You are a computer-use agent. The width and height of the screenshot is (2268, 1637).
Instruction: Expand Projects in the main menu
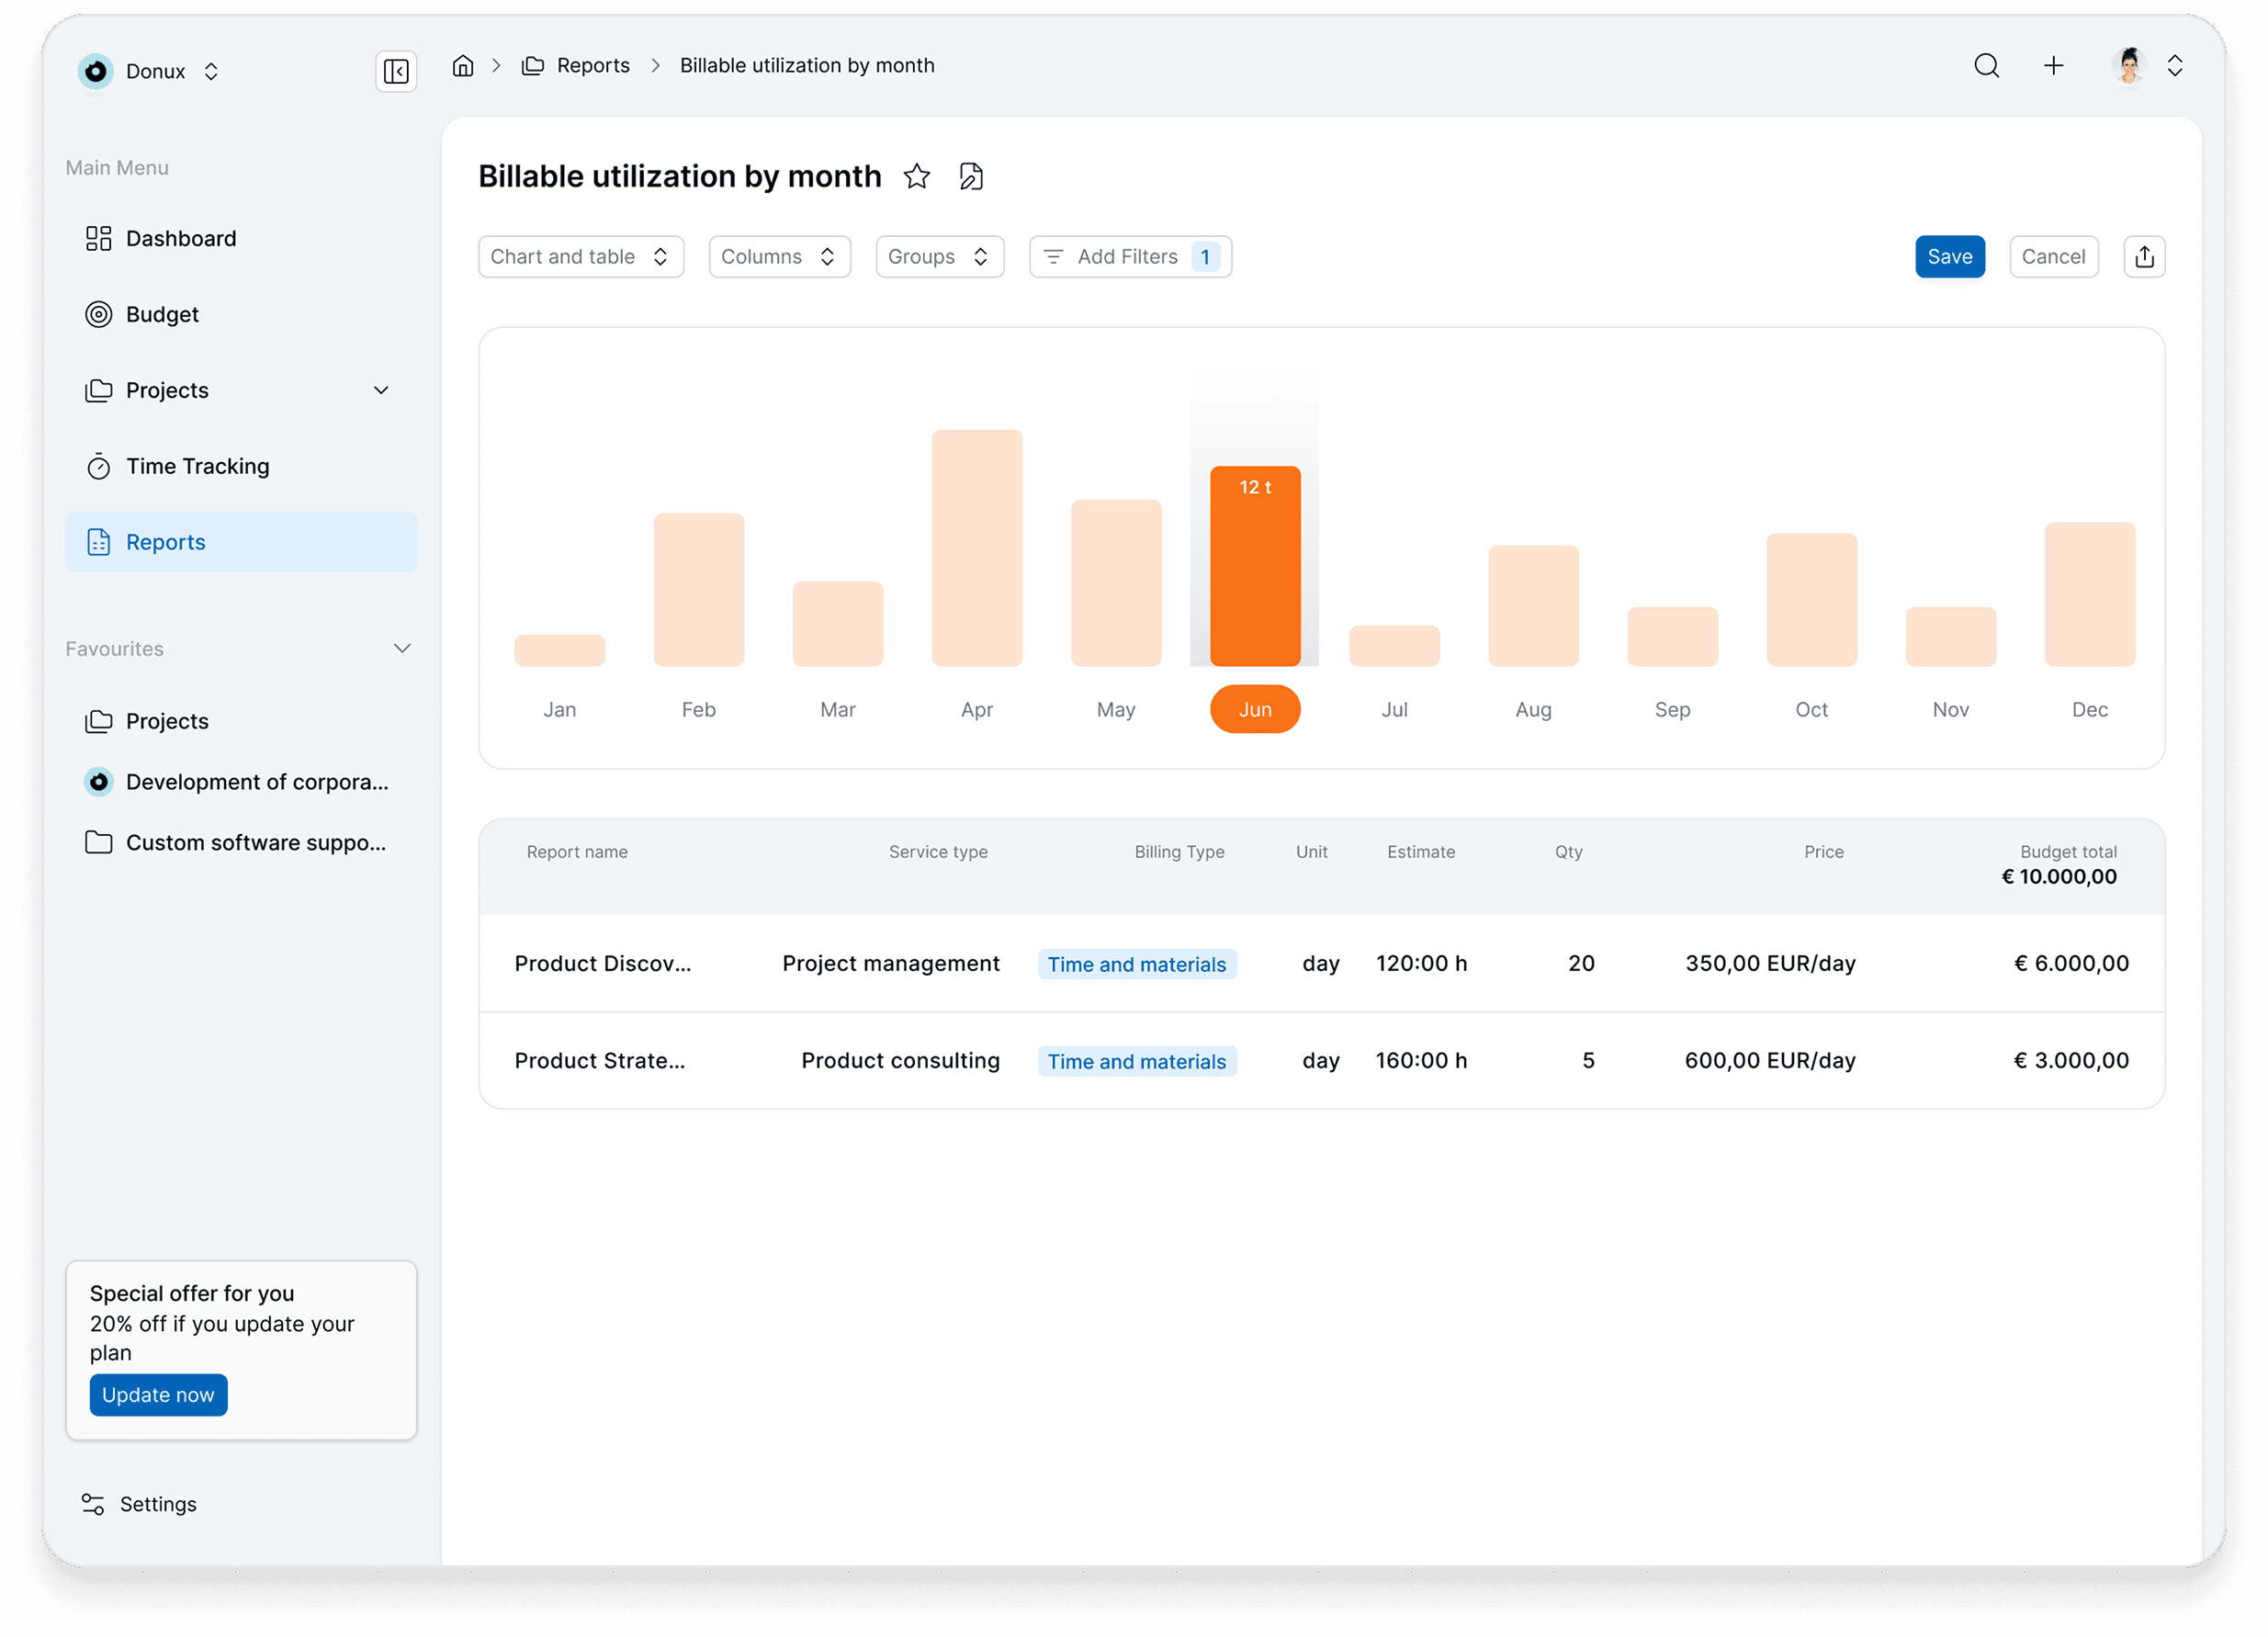(381, 390)
